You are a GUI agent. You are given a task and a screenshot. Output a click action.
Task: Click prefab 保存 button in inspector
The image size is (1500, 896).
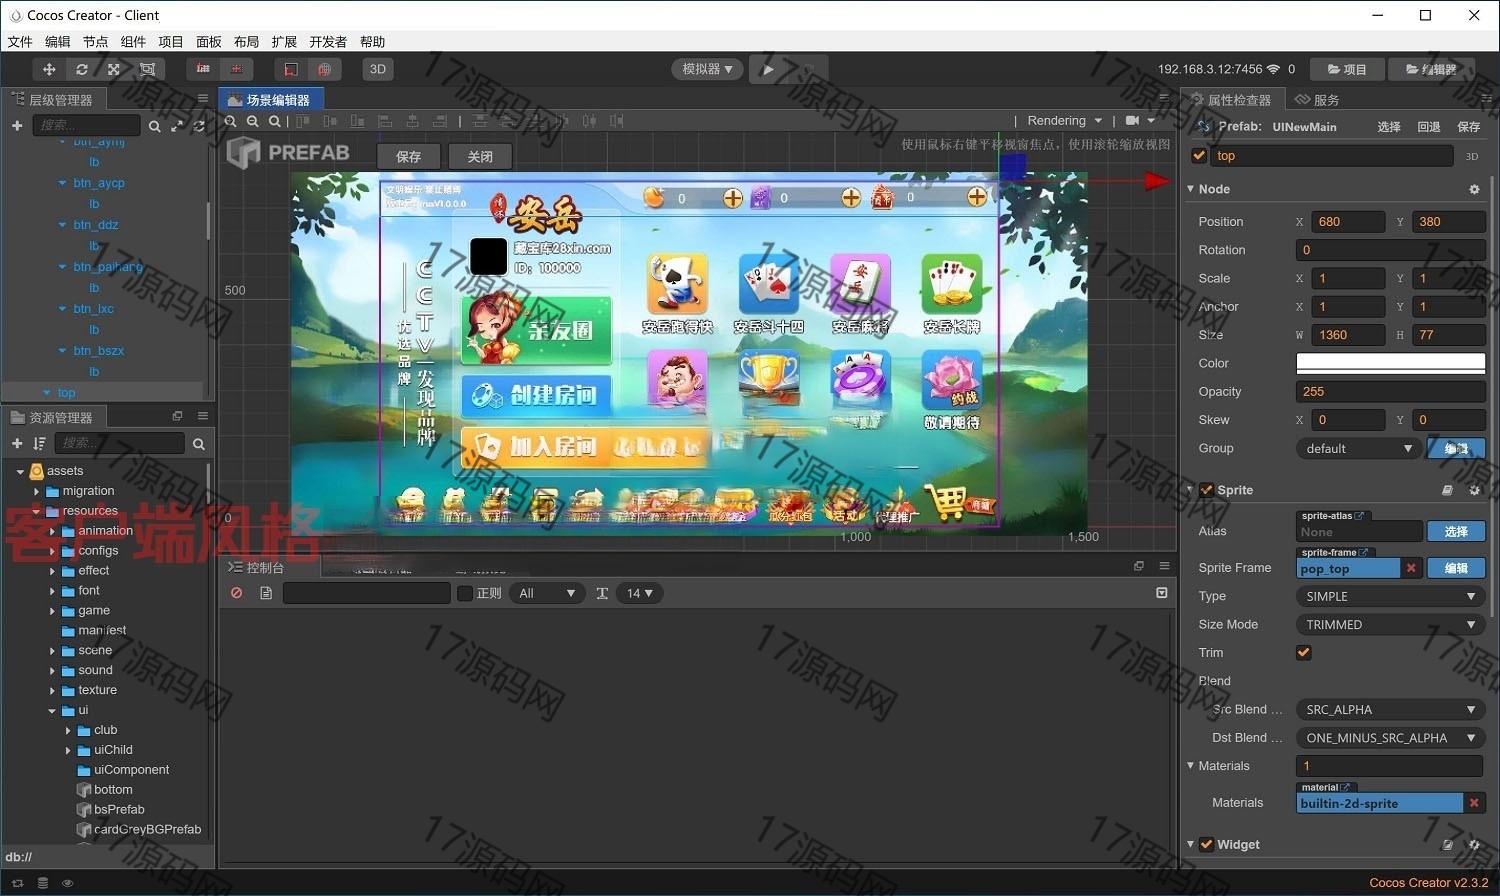click(1469, 127)
